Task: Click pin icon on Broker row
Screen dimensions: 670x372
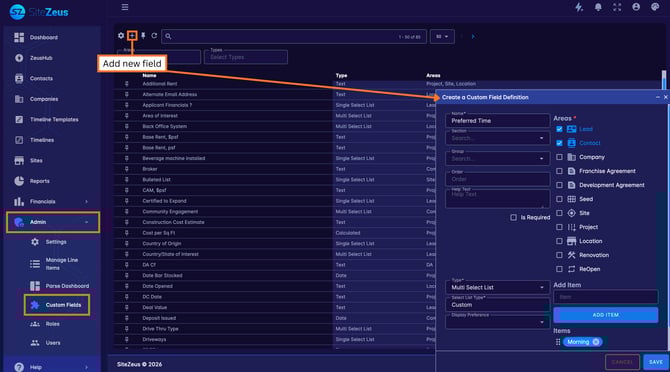Action: coord(126,169)
